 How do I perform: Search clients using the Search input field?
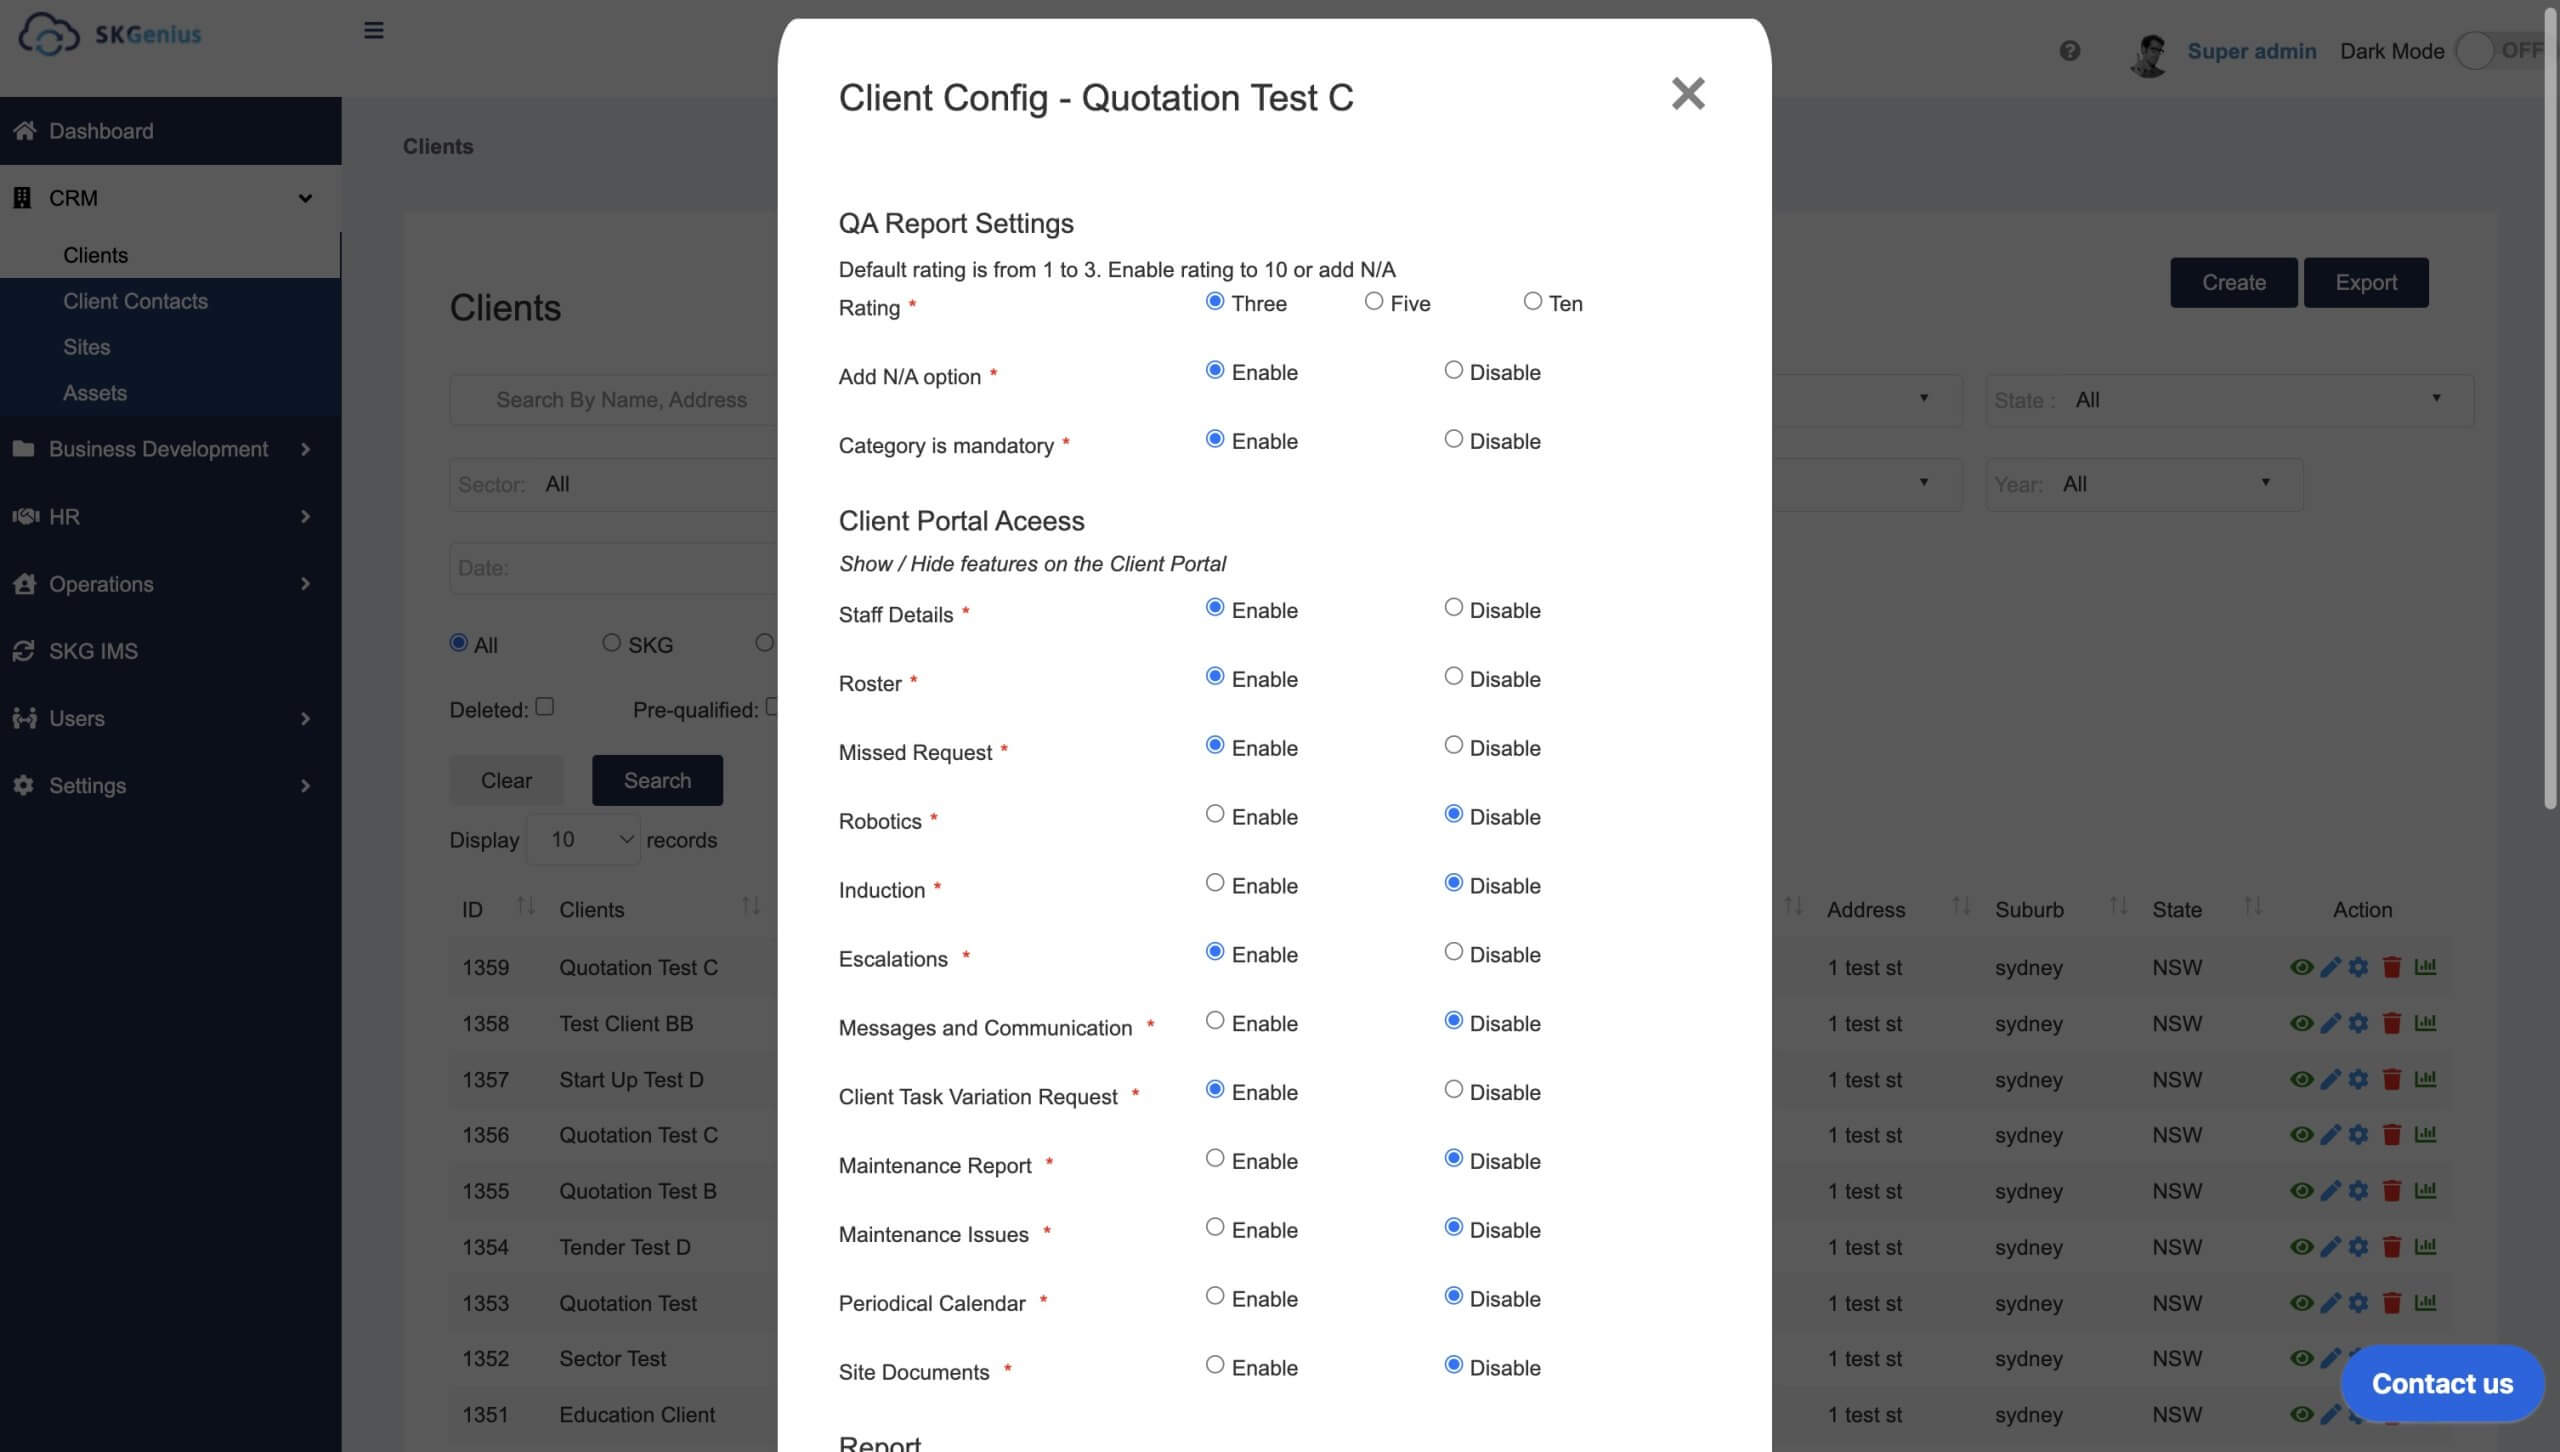[621, 399]
